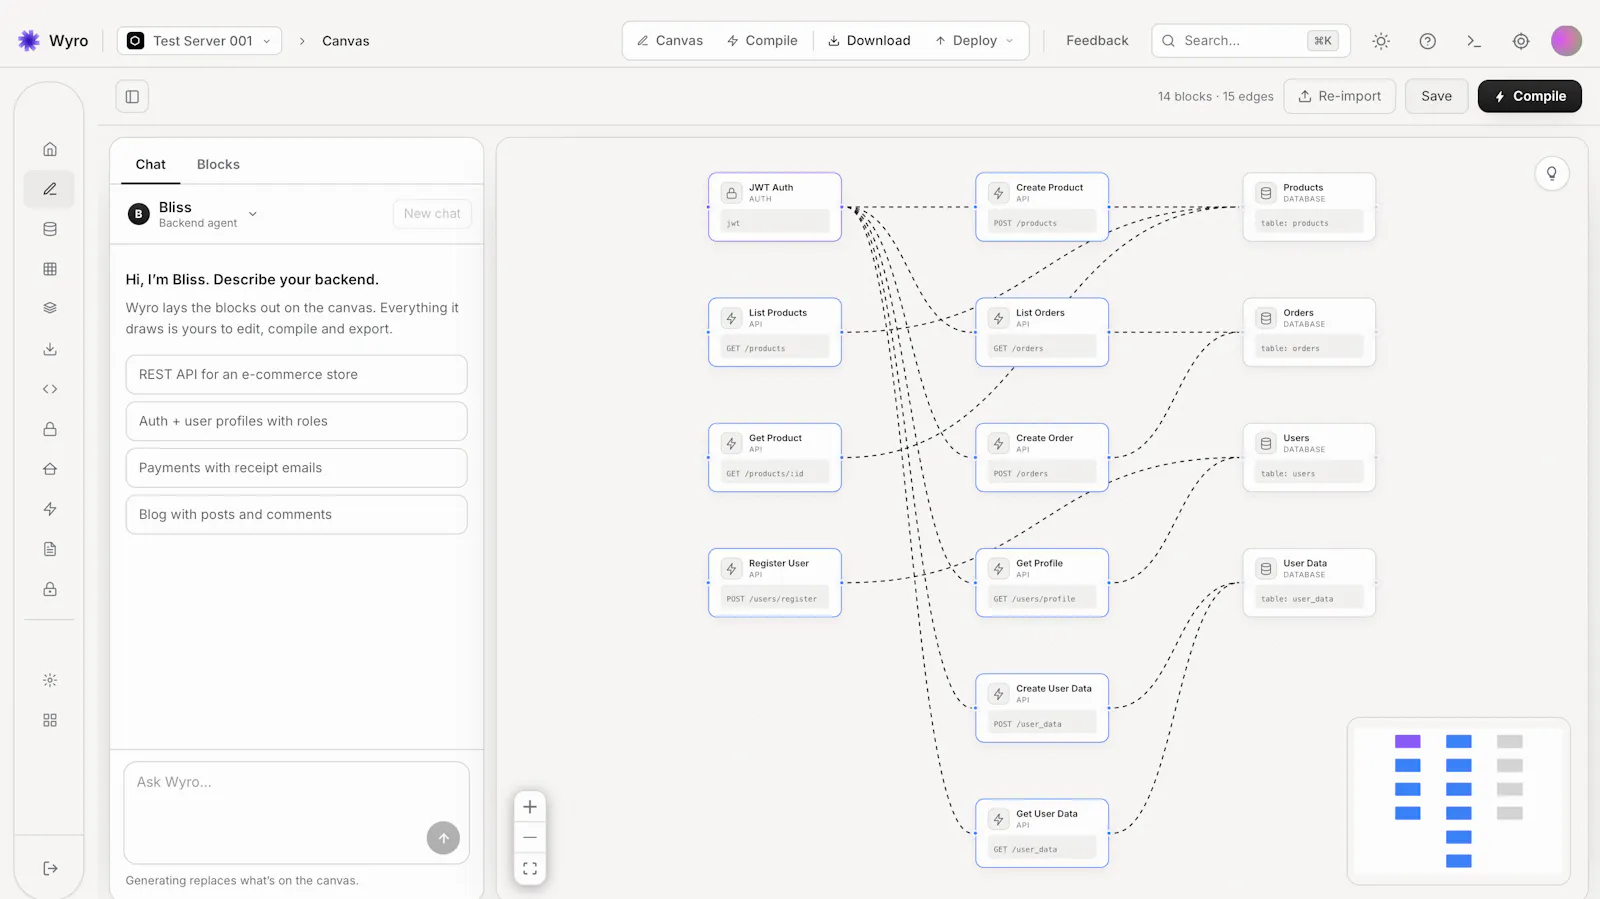Open the Deploy dropdown menu
1600x899 pixels.
tap(974, 41)
